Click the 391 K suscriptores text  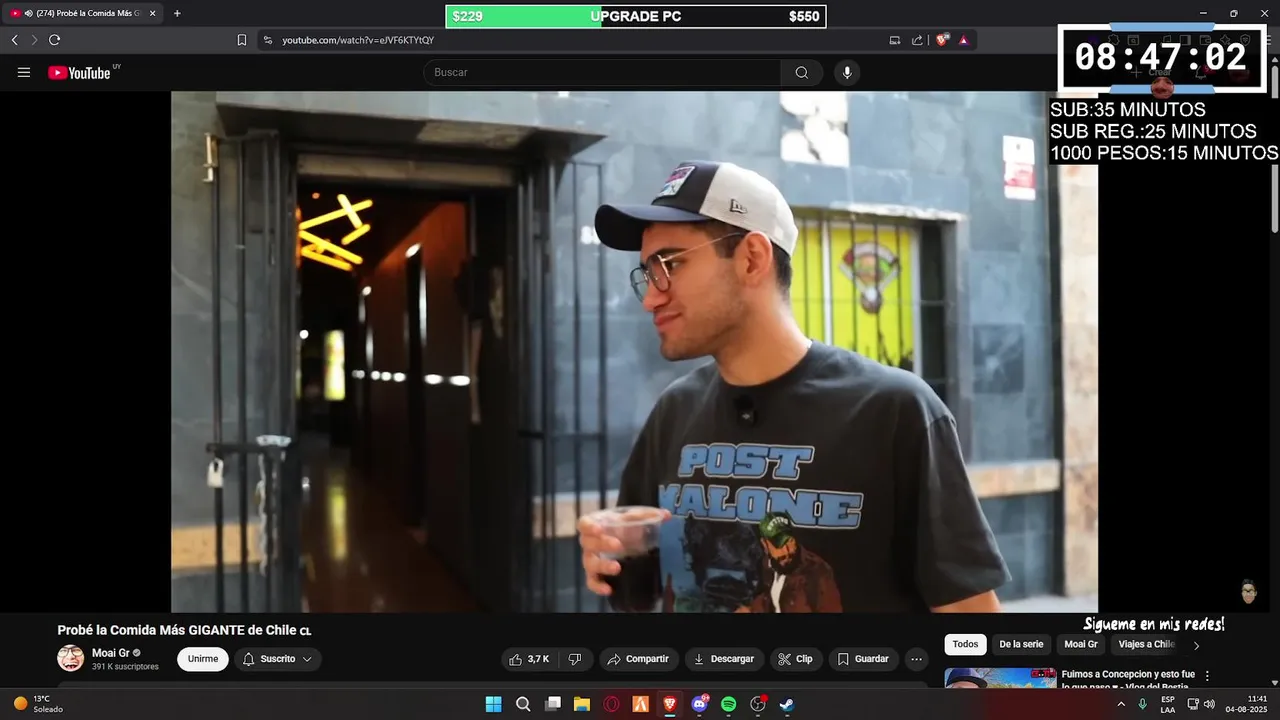(x=125, y=667)
